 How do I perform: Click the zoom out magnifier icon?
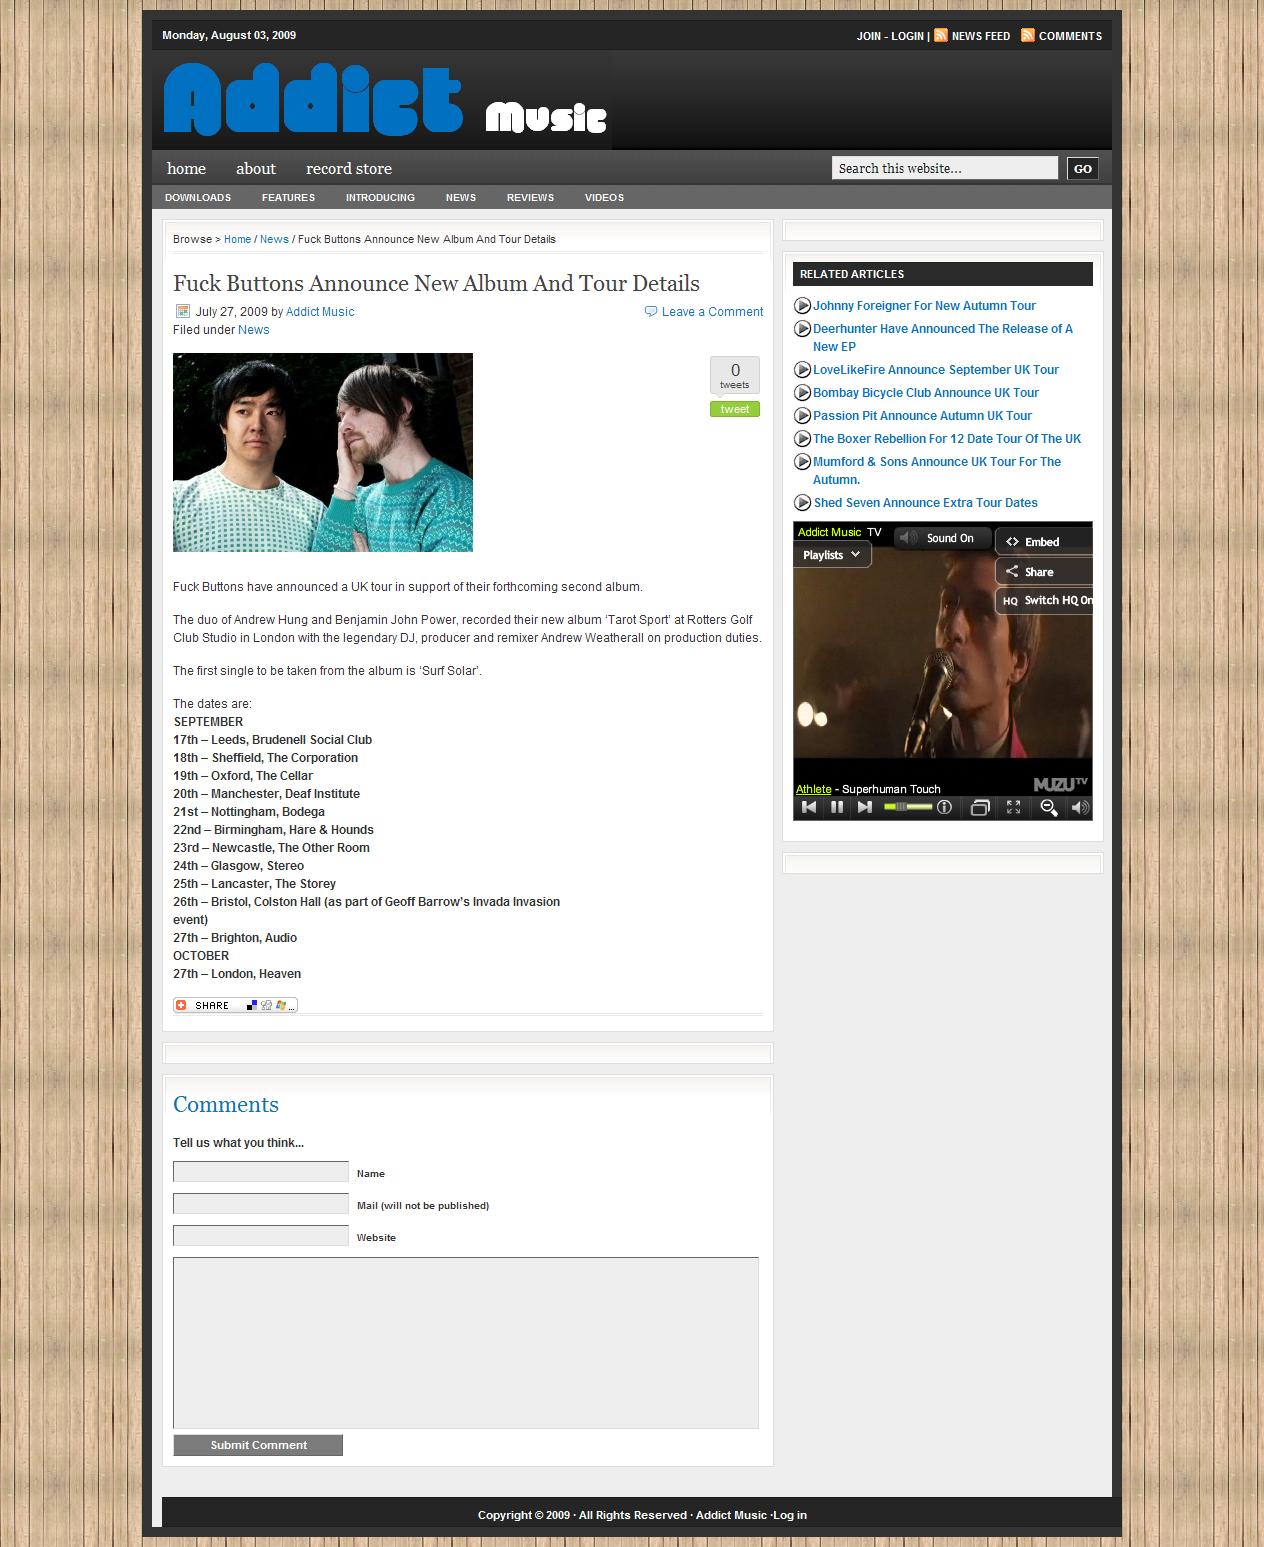click(1048, 808)
